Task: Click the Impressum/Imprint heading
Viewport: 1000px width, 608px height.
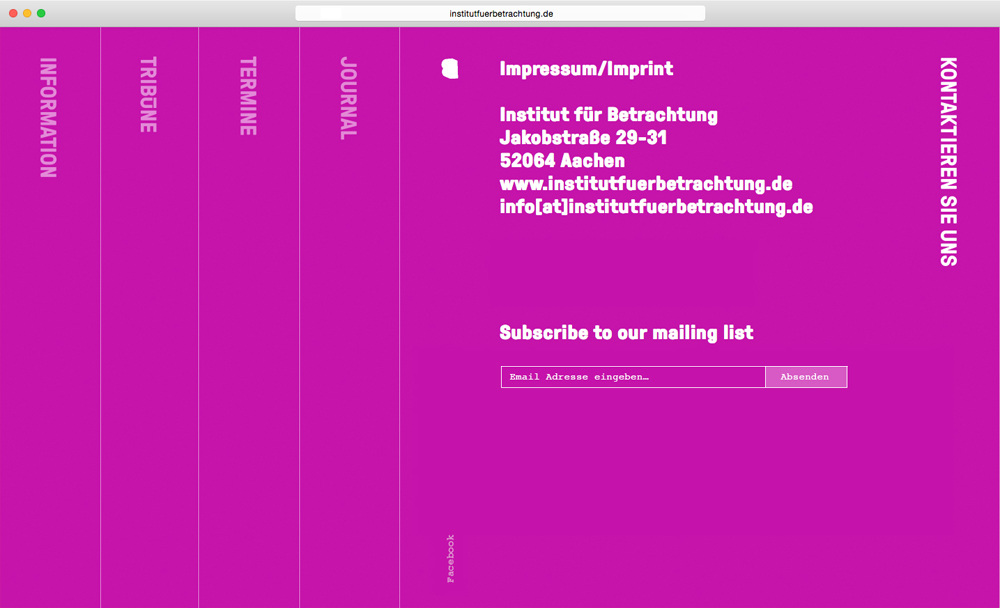Action: tap(586, 69)
